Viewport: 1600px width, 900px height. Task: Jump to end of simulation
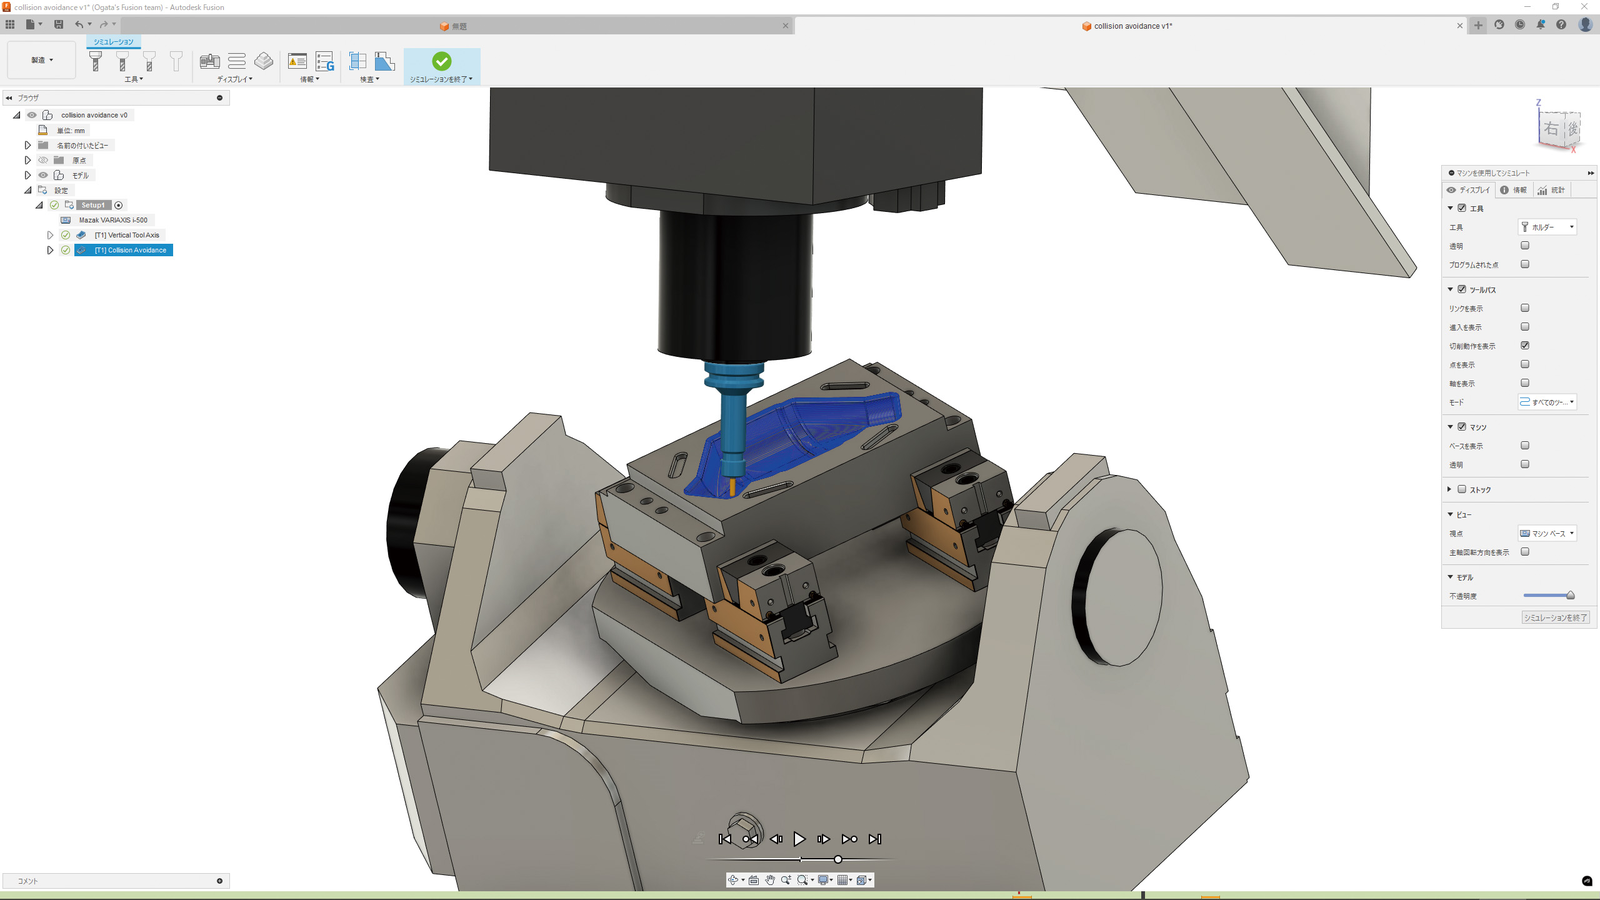pyautogui.click(x=875, y=839)
